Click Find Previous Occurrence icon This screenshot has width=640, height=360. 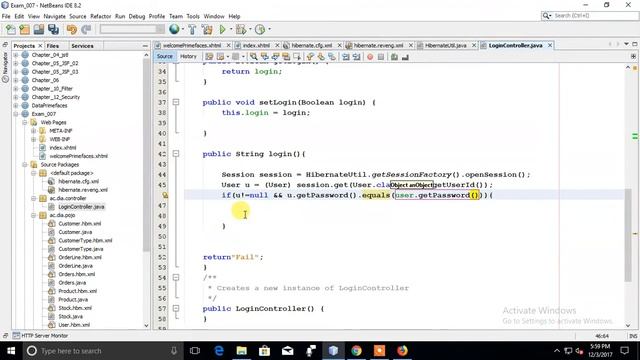264,57
